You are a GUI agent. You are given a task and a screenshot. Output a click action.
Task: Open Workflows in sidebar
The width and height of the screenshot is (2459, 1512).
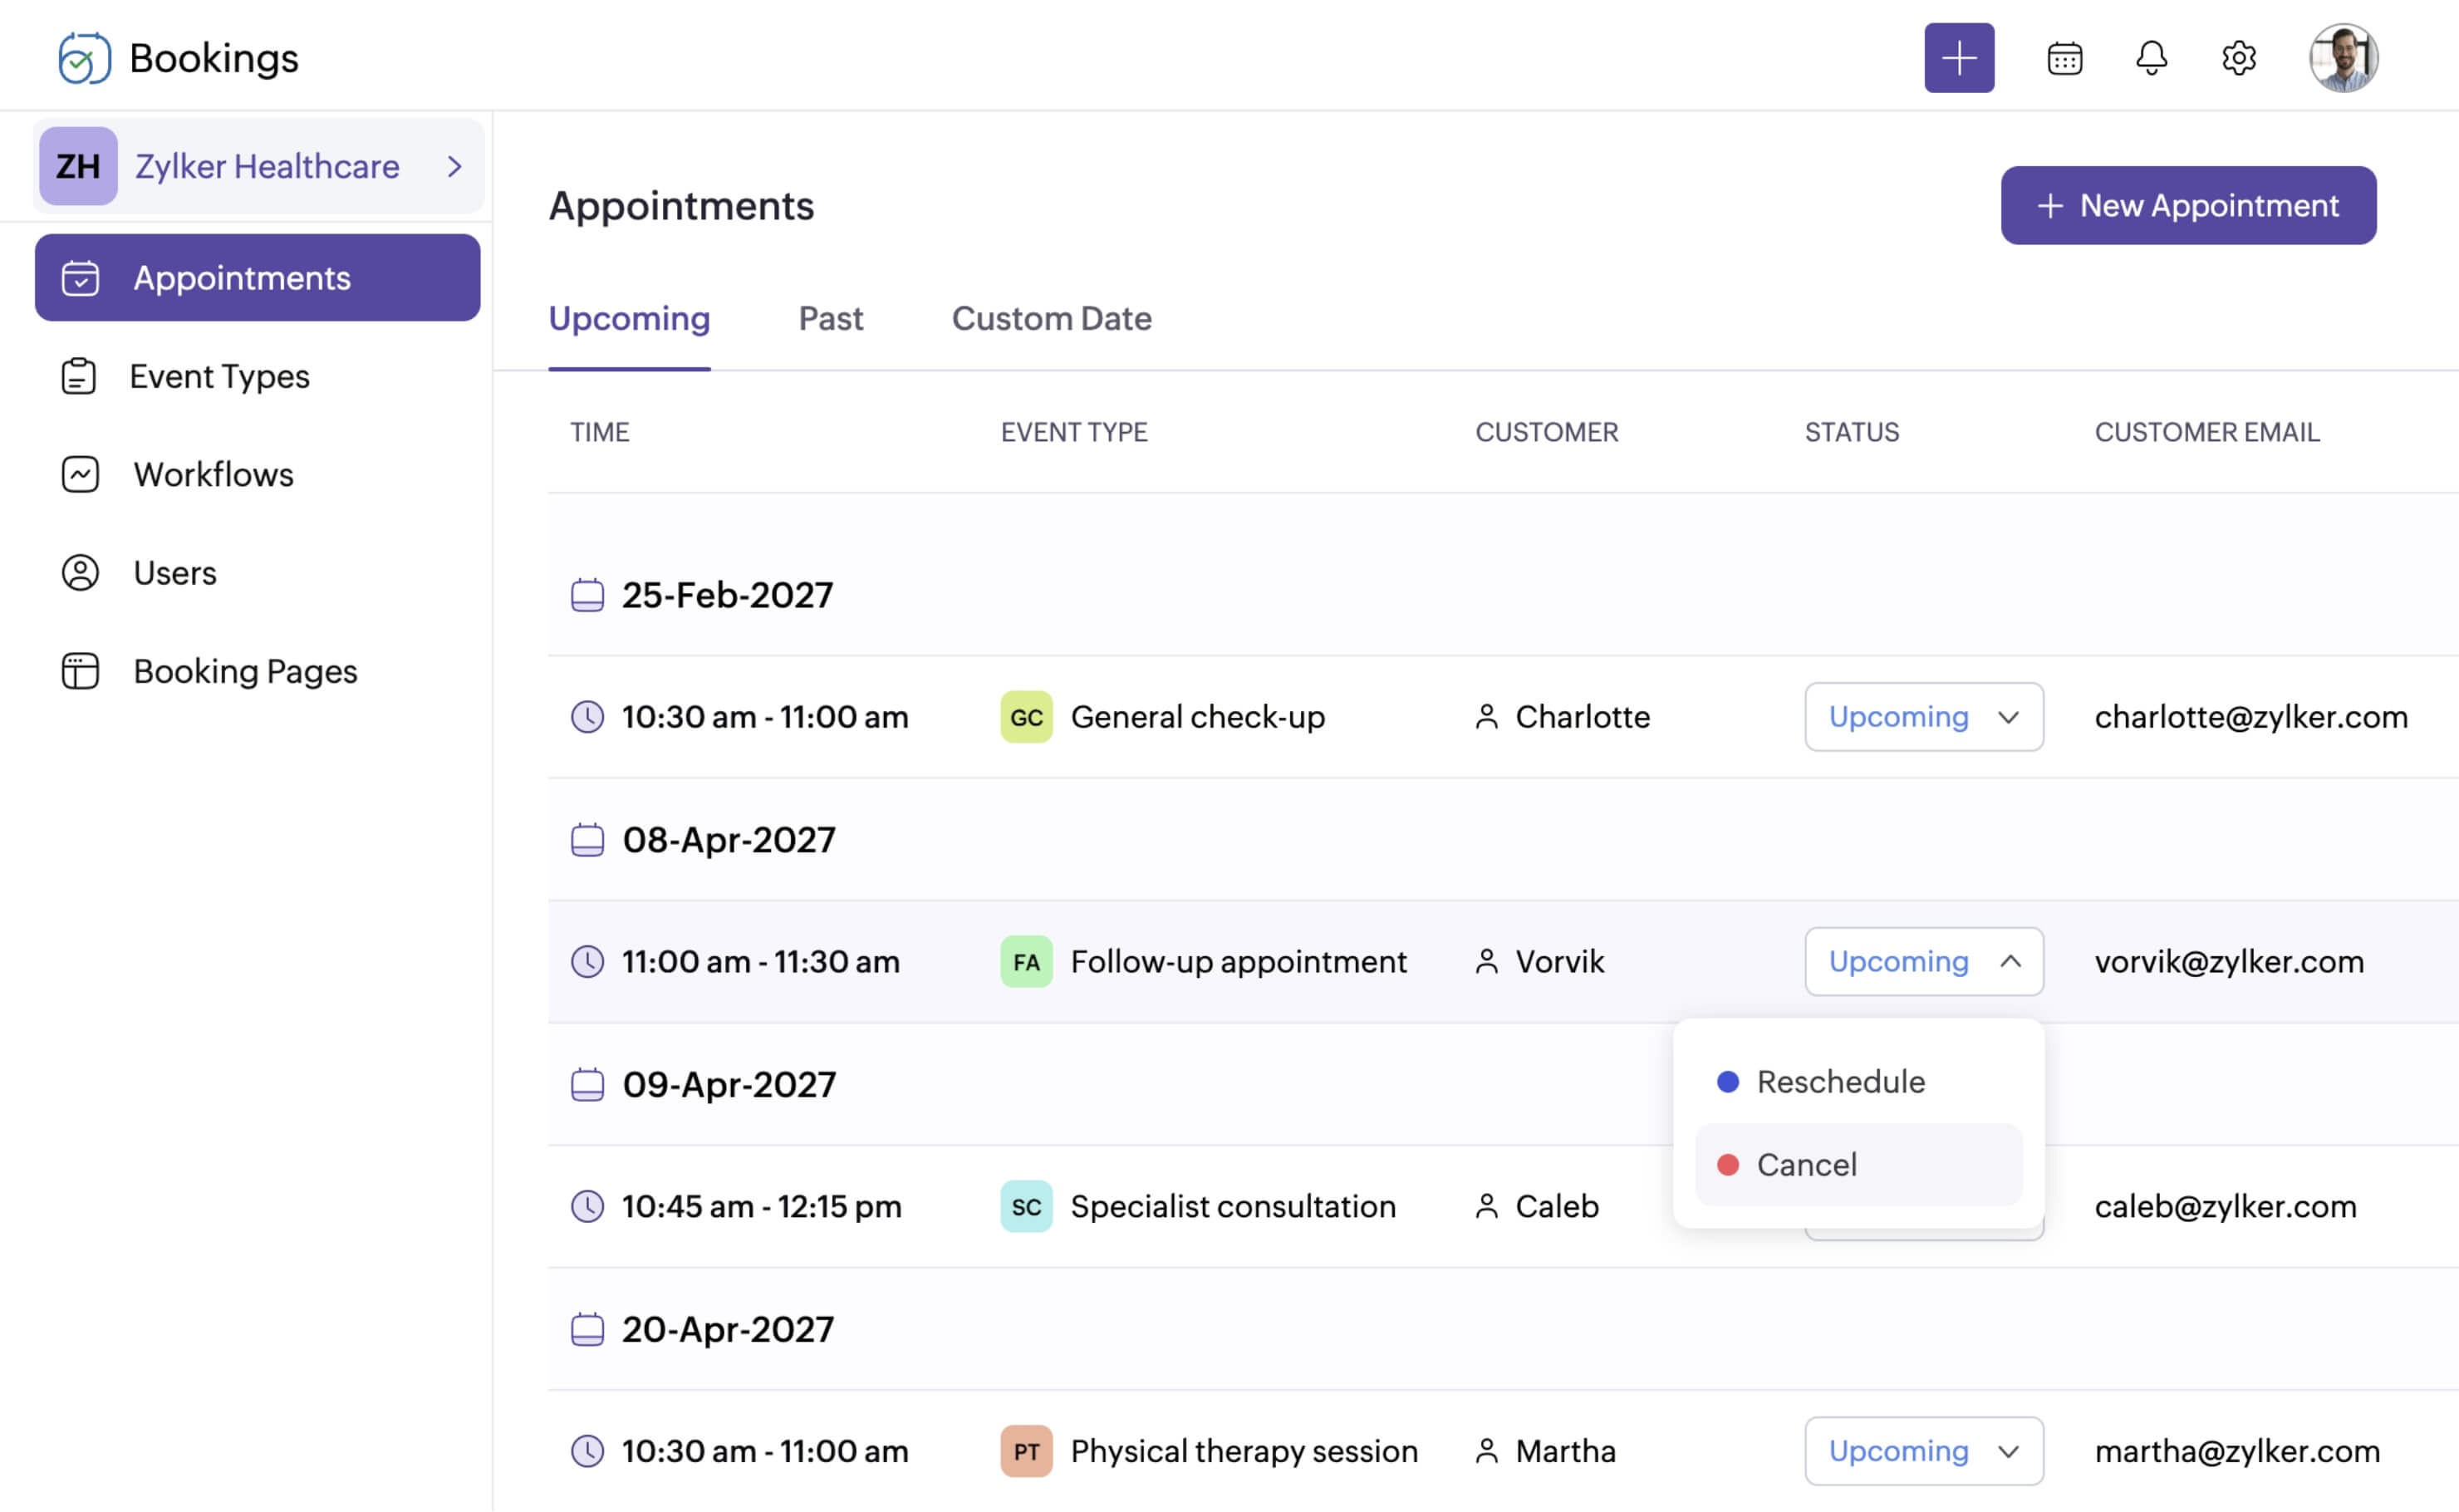click(x=213, y=474)
